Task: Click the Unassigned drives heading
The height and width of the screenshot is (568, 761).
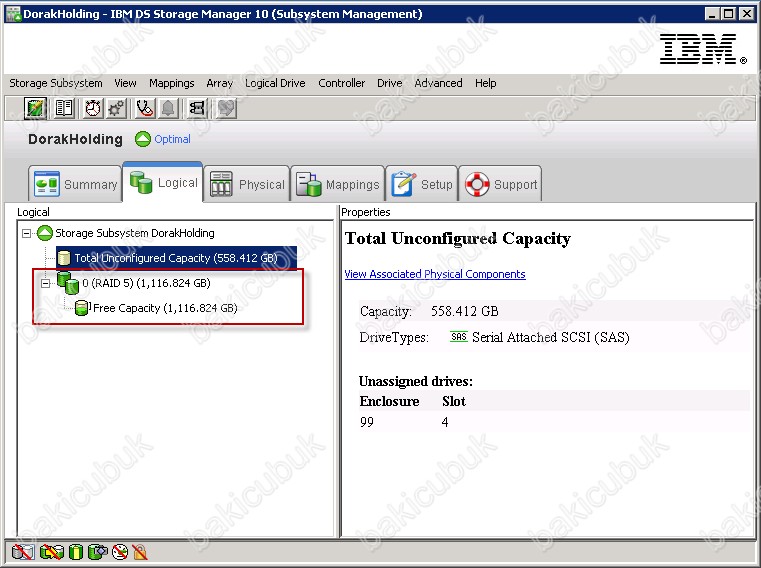Action: pos(415,381)
